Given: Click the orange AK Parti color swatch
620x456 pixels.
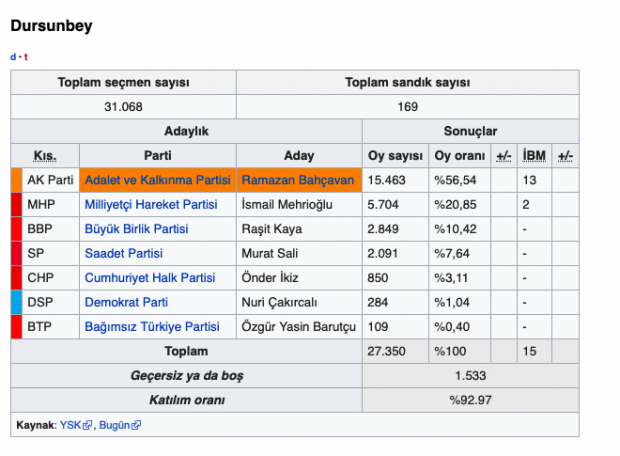Looking at the screenshot, I should (x=16, y=180).
